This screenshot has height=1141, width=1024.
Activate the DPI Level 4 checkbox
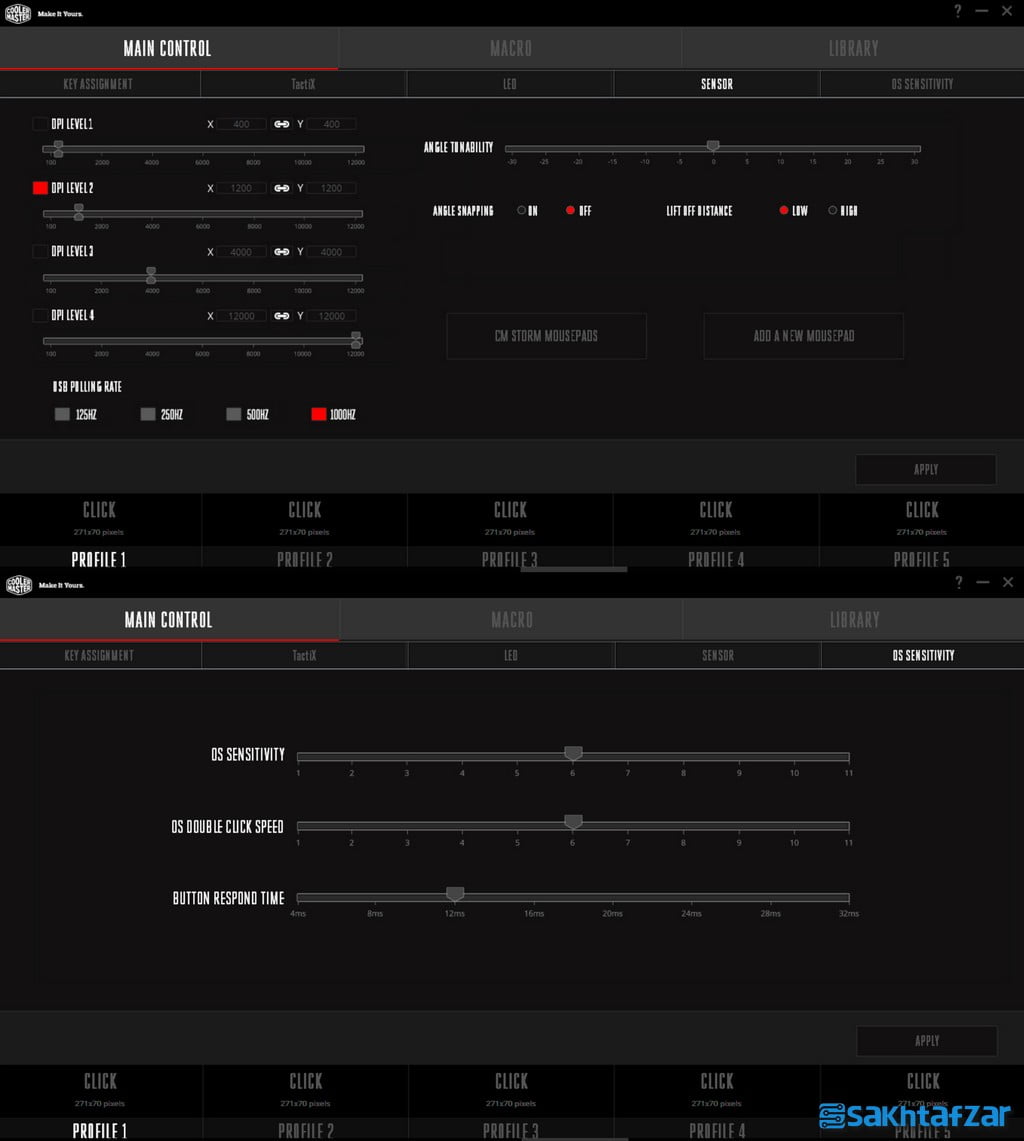pos(39,316)
